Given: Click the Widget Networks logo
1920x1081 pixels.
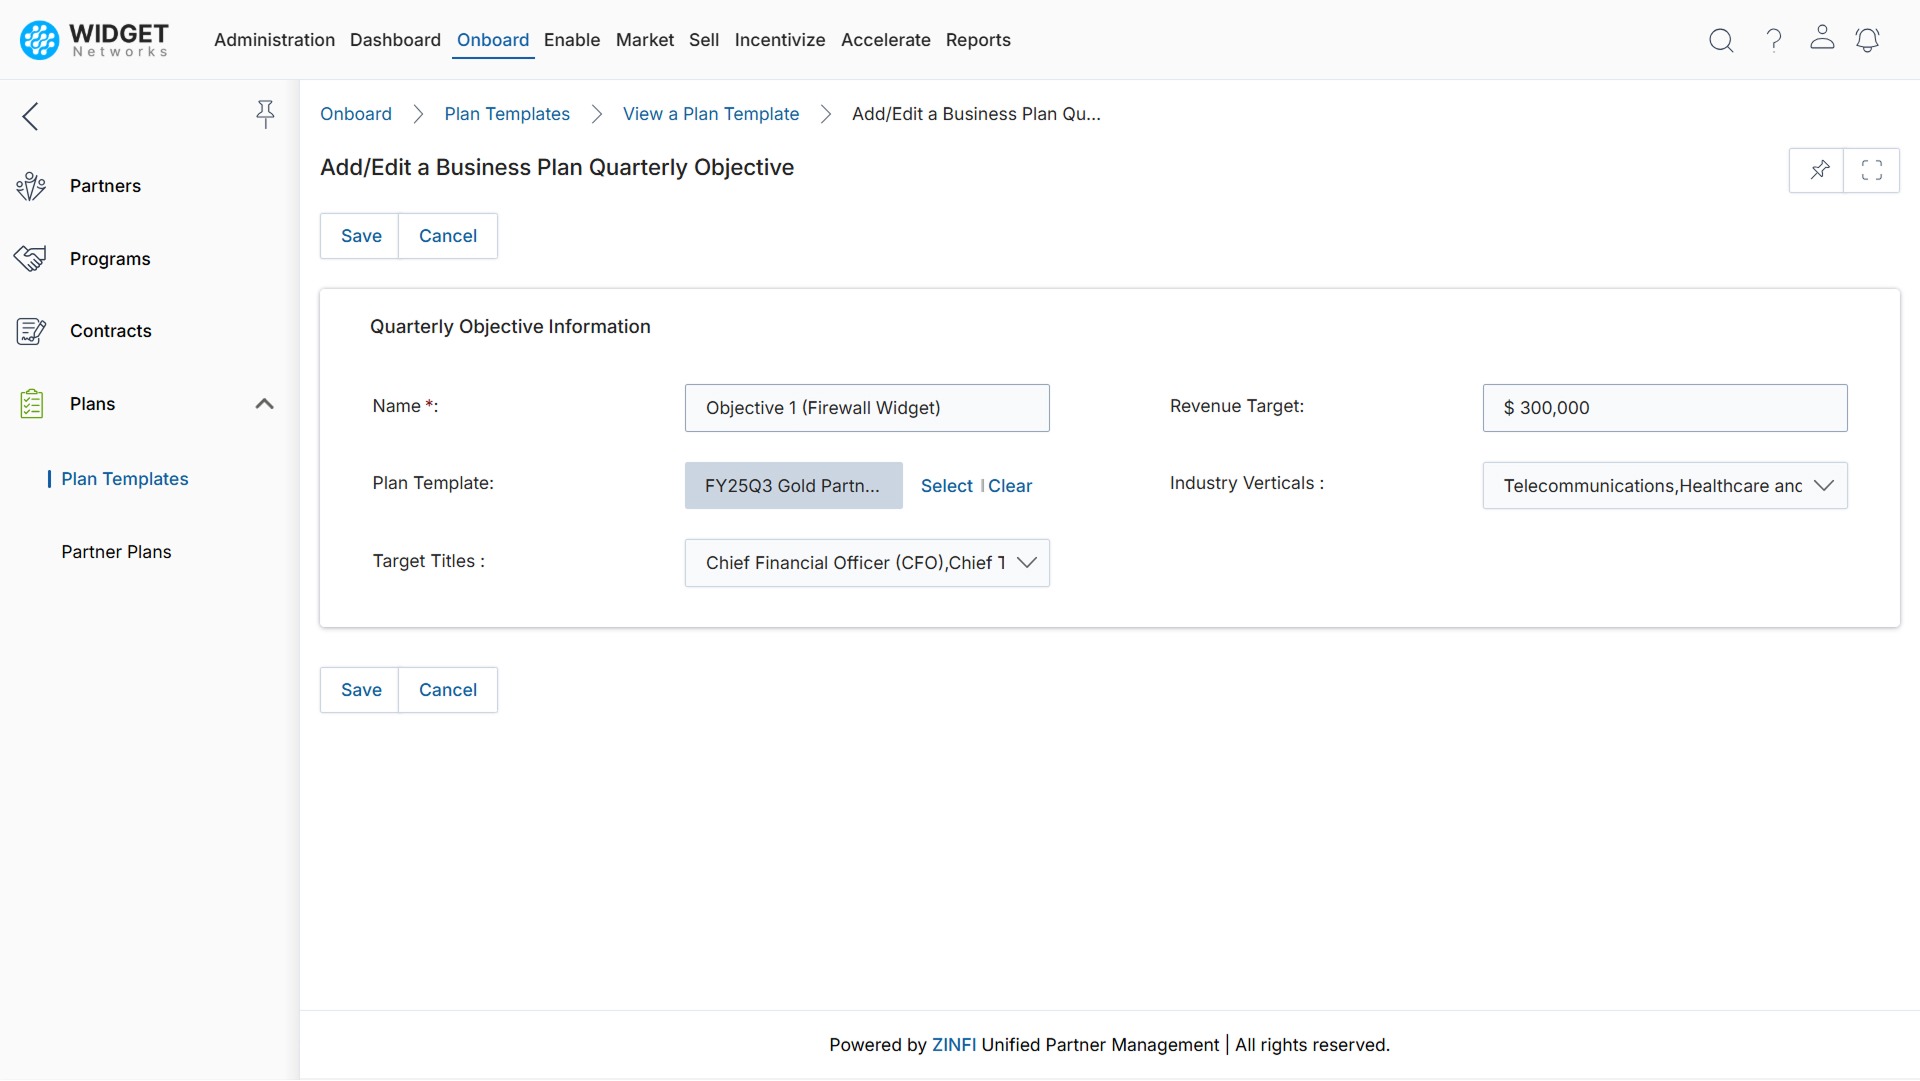Looking at the screenshot, I should click(92, 40).
